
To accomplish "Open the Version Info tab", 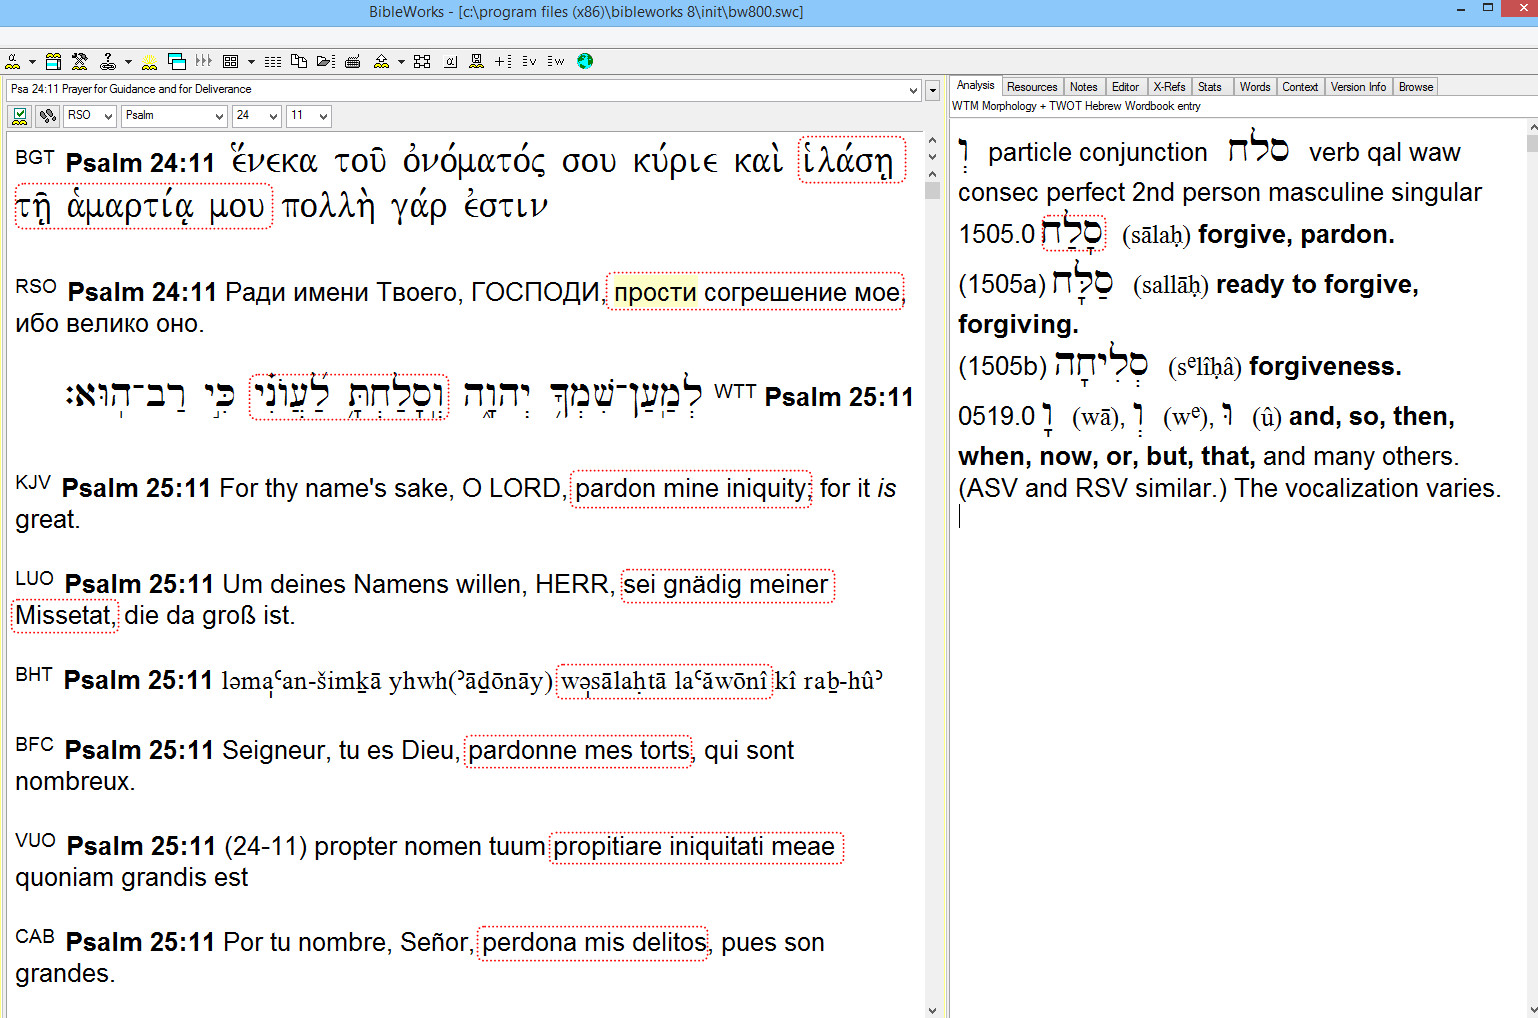I will click(x=1358, y=87).
